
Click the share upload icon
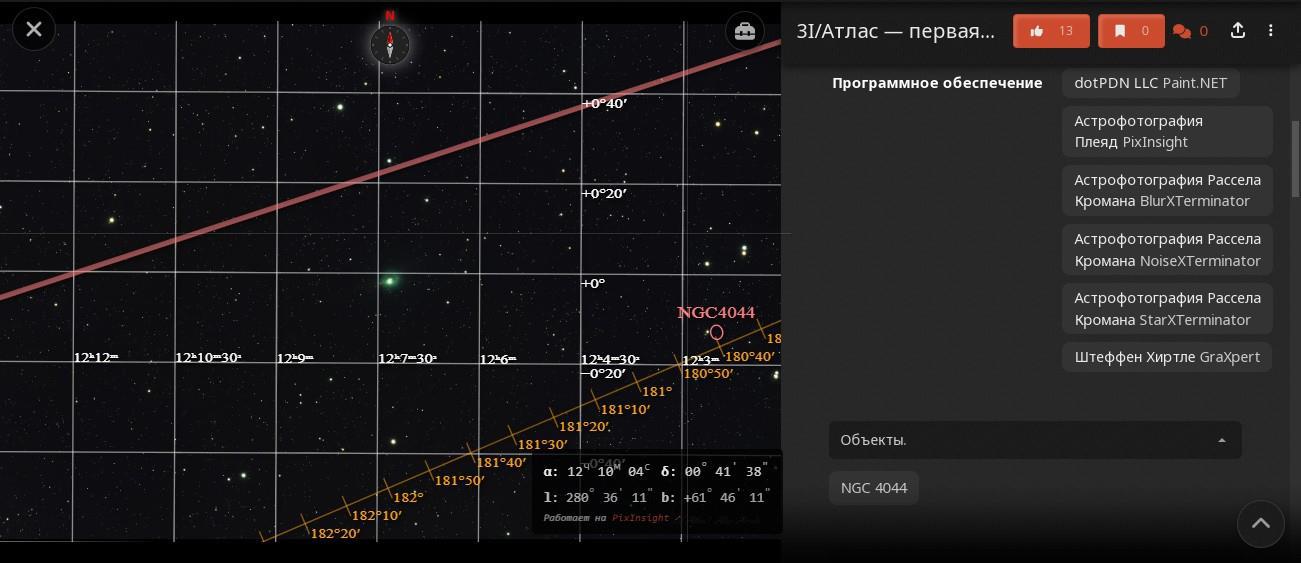pos(1238,31)
